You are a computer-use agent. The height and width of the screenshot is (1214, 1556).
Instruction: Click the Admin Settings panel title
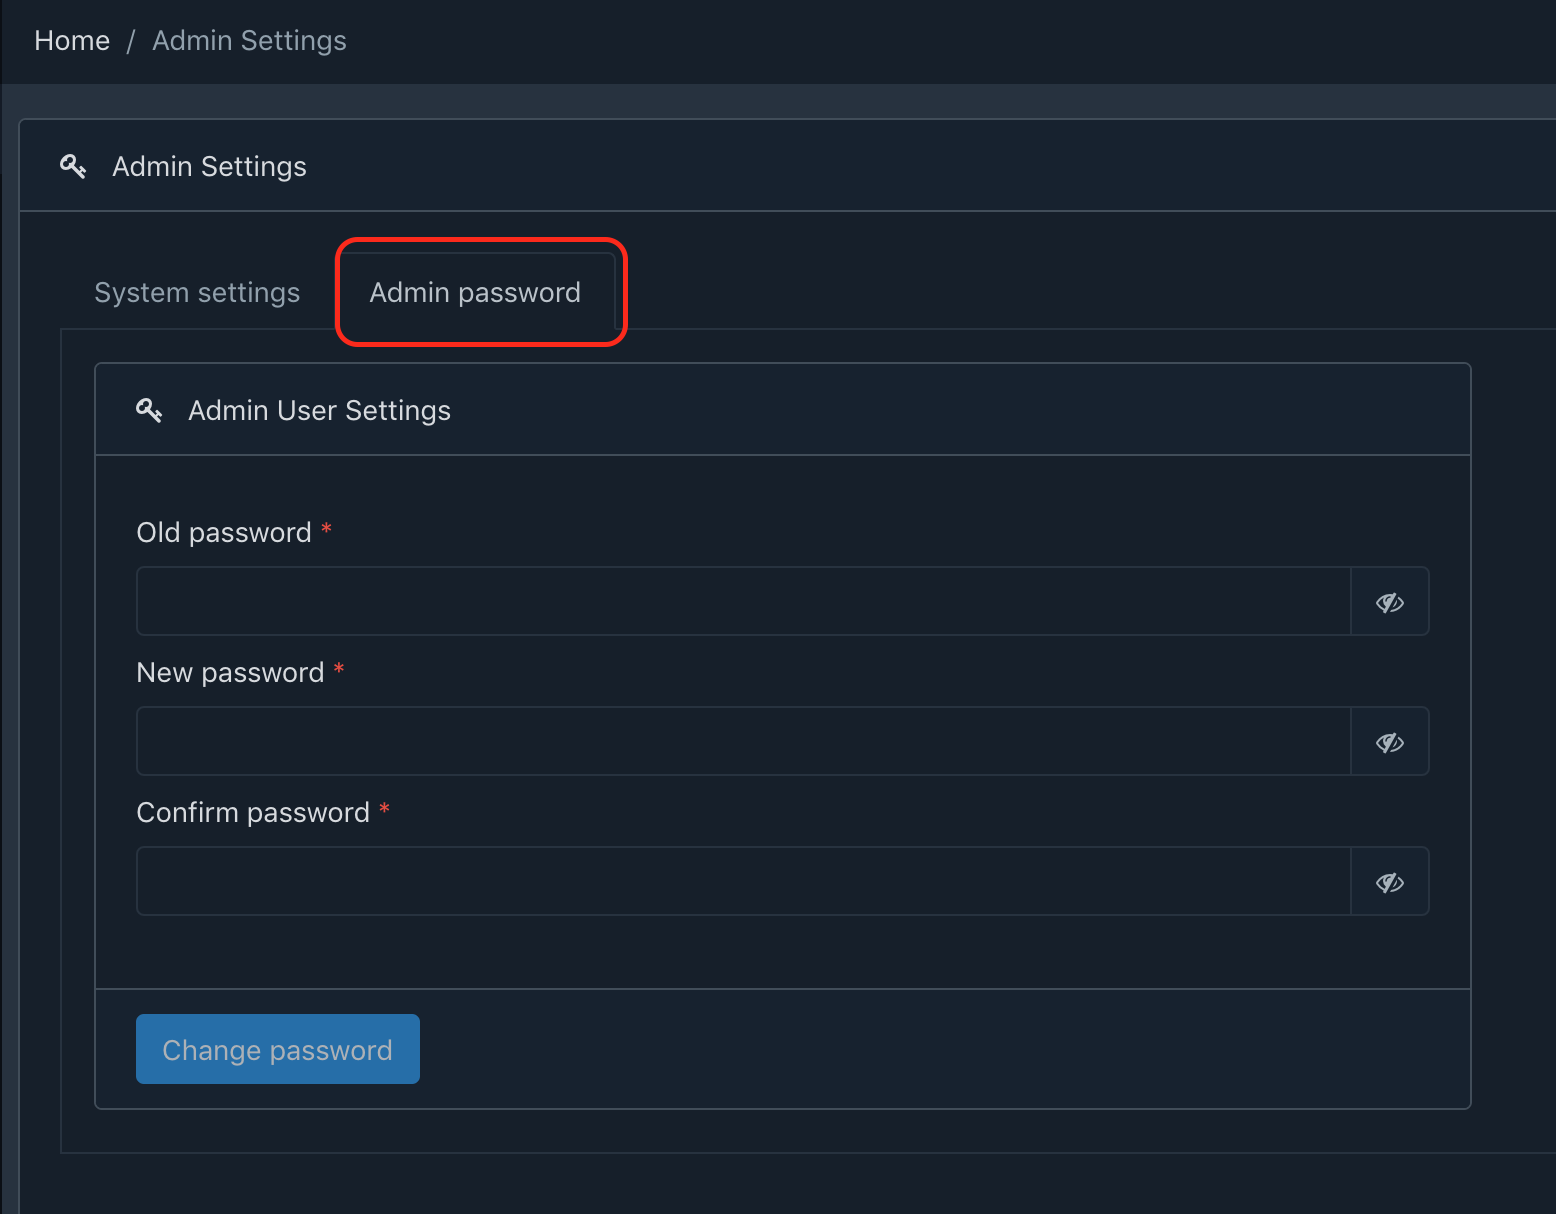[208, 166]
